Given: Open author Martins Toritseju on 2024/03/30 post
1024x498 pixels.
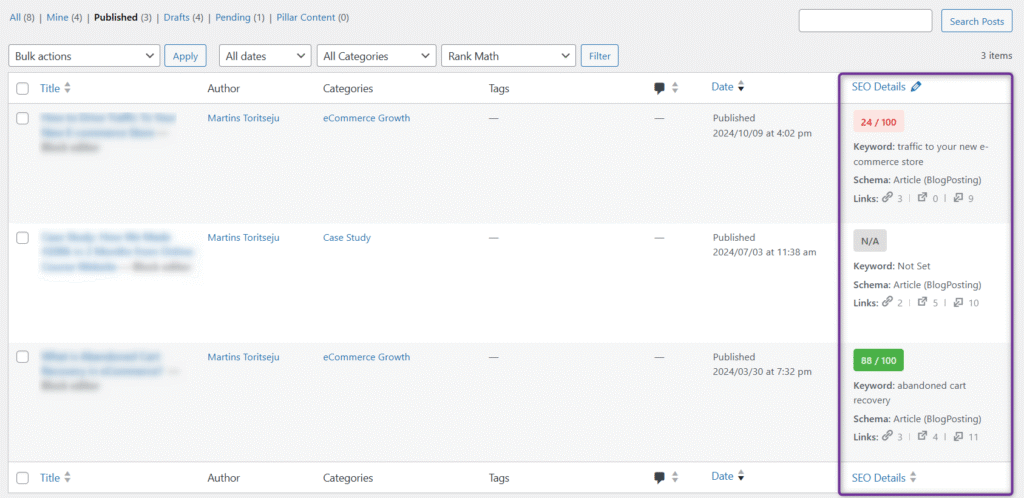Looking at the screenshot, I should [243, 357].
